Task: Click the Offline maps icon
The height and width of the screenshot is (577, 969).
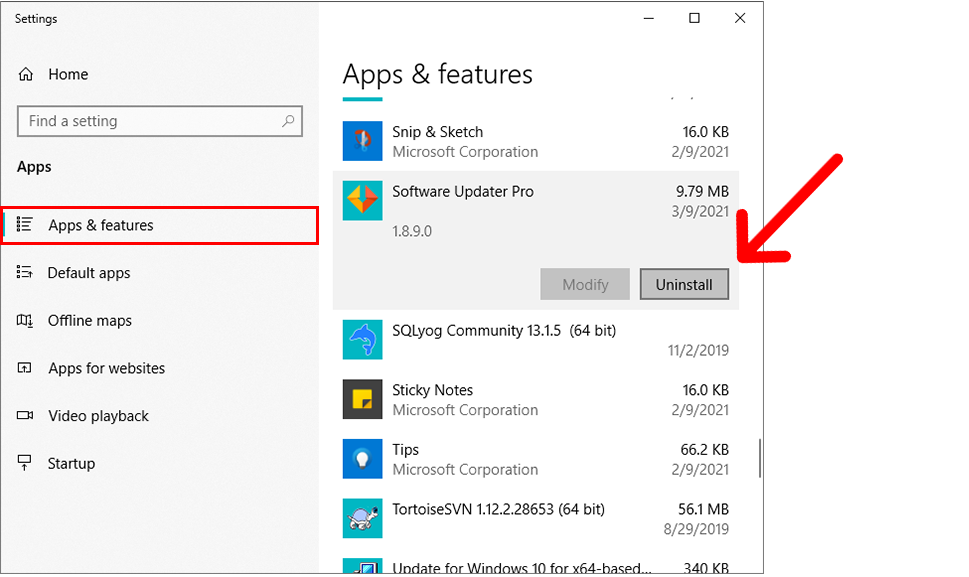Action: [x=24, y=320]
